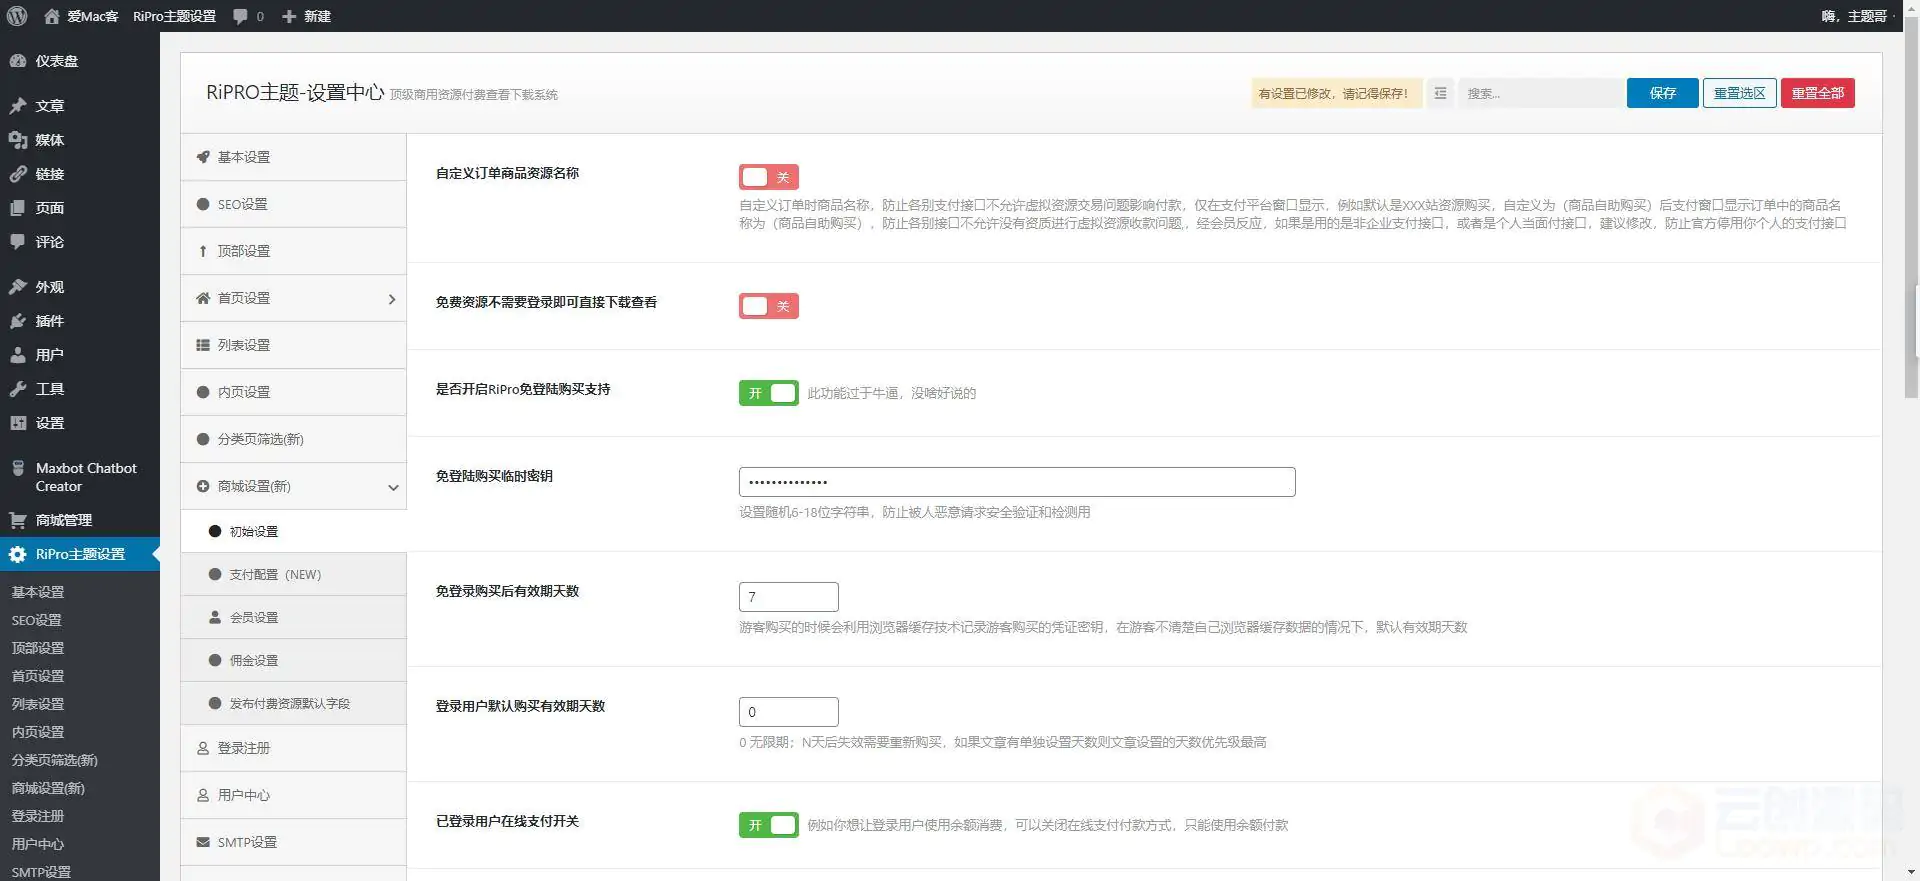This screenshot has height=881, width=1920.
Task: Open 基本设置 in WordPress submenu
Action: point(38,592)
